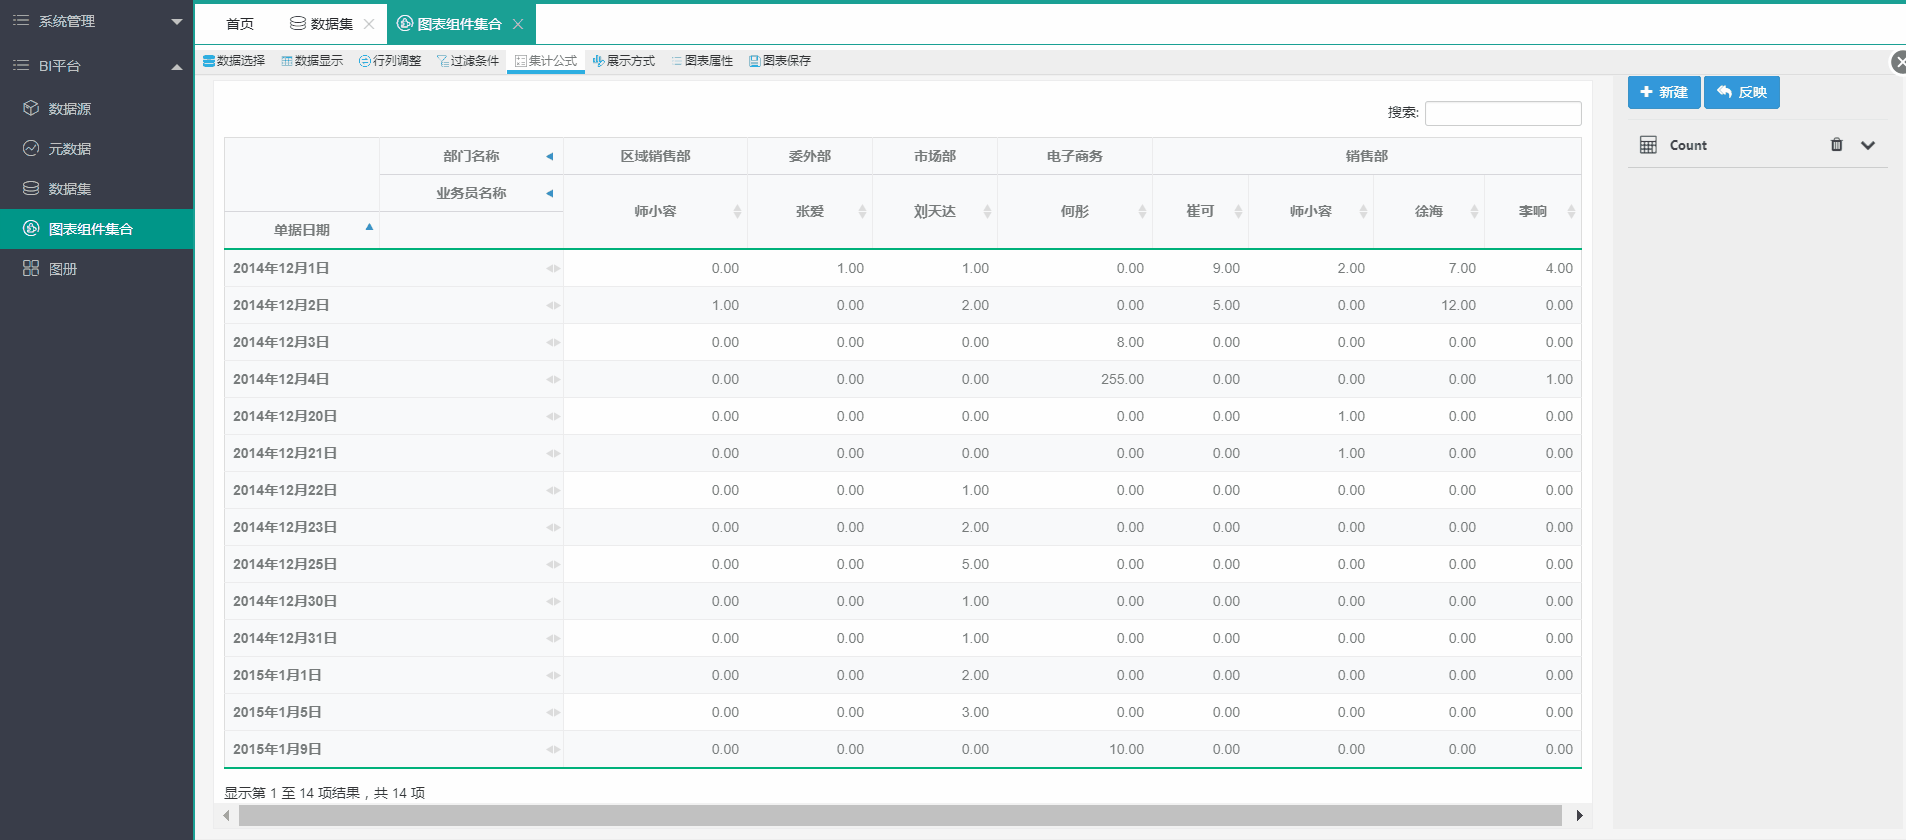Viewport: 1906px width, 840px height.
Task: Open the 展示方式 toolbar tab
Action: [624, 61]
